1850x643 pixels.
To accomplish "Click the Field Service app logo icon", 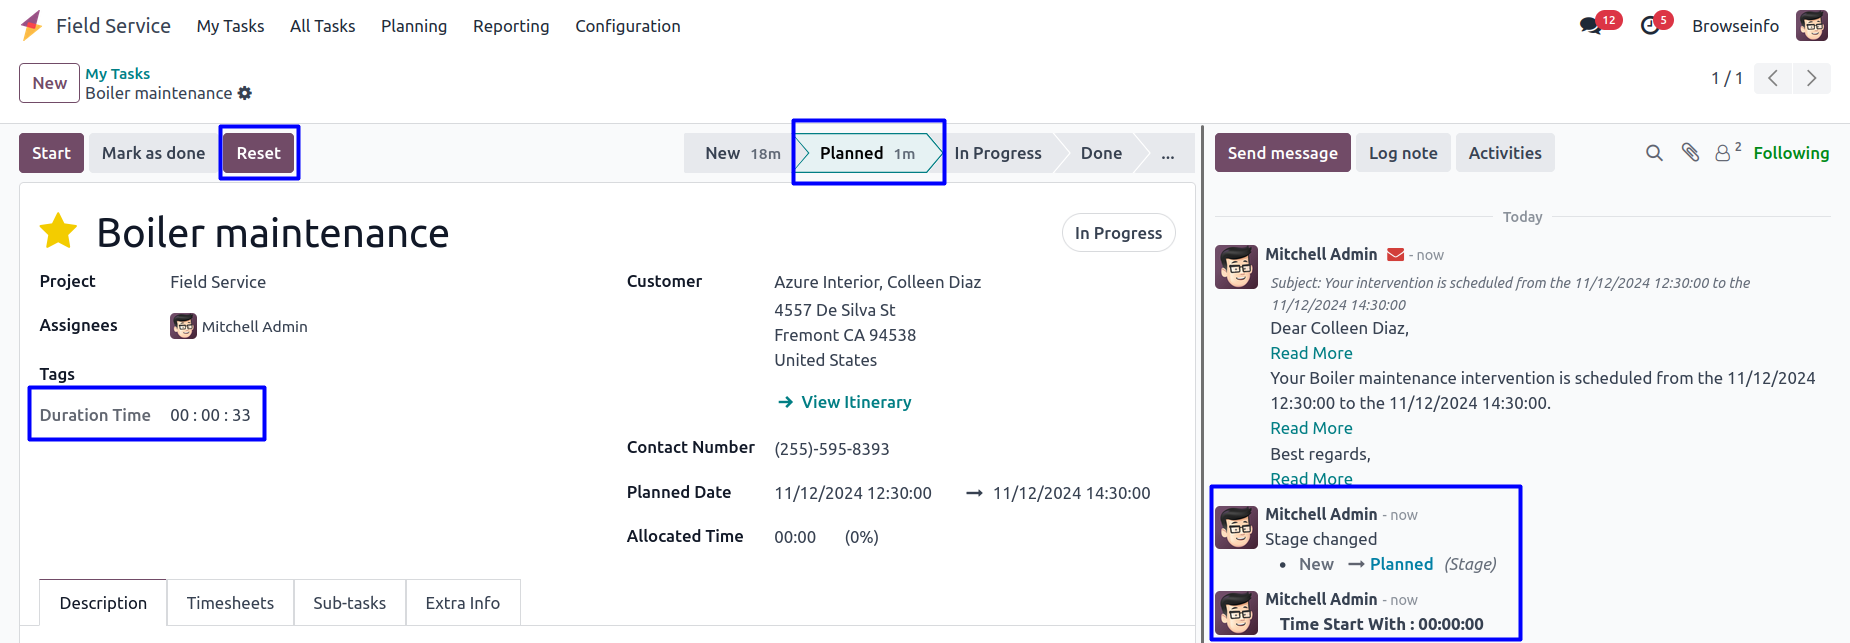I will tap(31, 25).
